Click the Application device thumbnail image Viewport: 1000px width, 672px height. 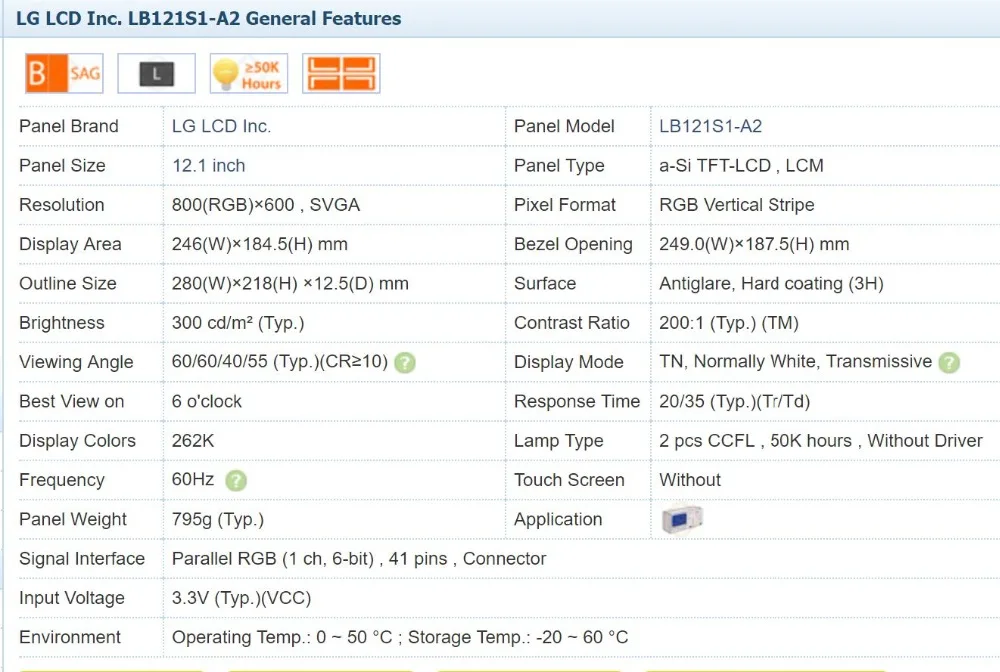click(682, 519)
